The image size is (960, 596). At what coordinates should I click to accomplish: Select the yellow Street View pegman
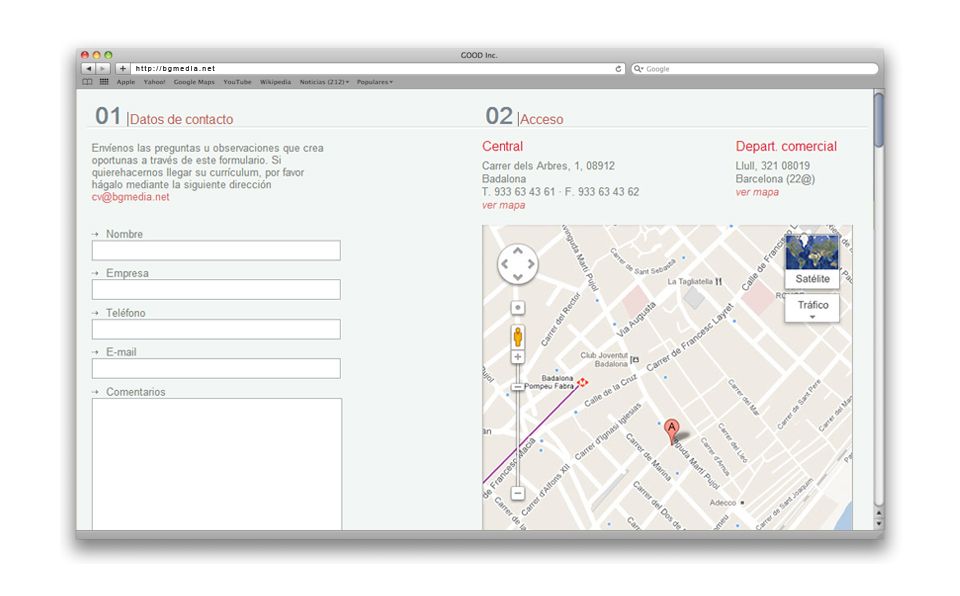[518, 335]
